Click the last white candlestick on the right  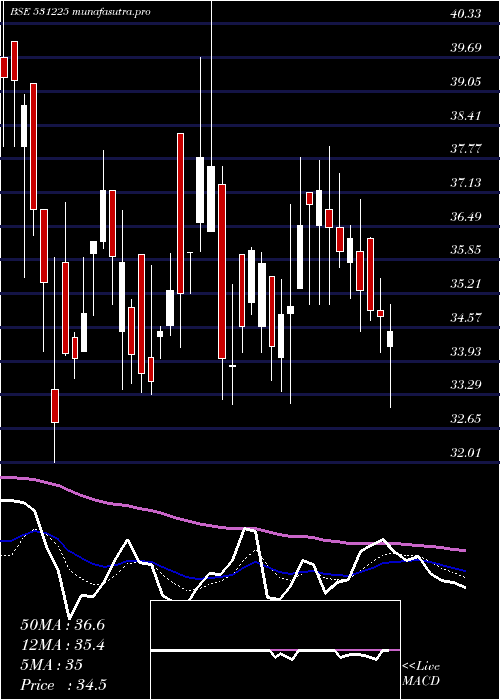click(x=390, y=339)
